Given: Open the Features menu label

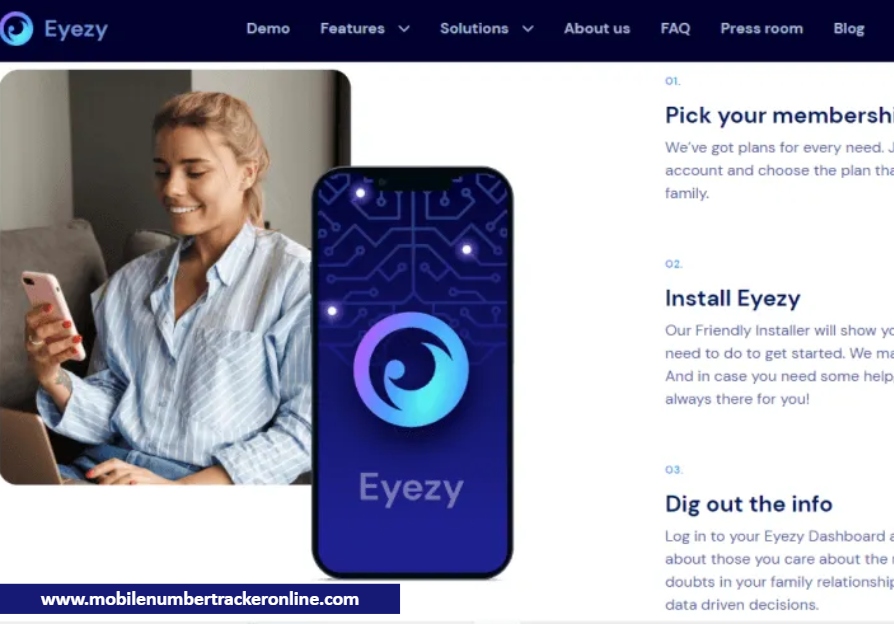Looking at the screenshot, I should 352,29.
